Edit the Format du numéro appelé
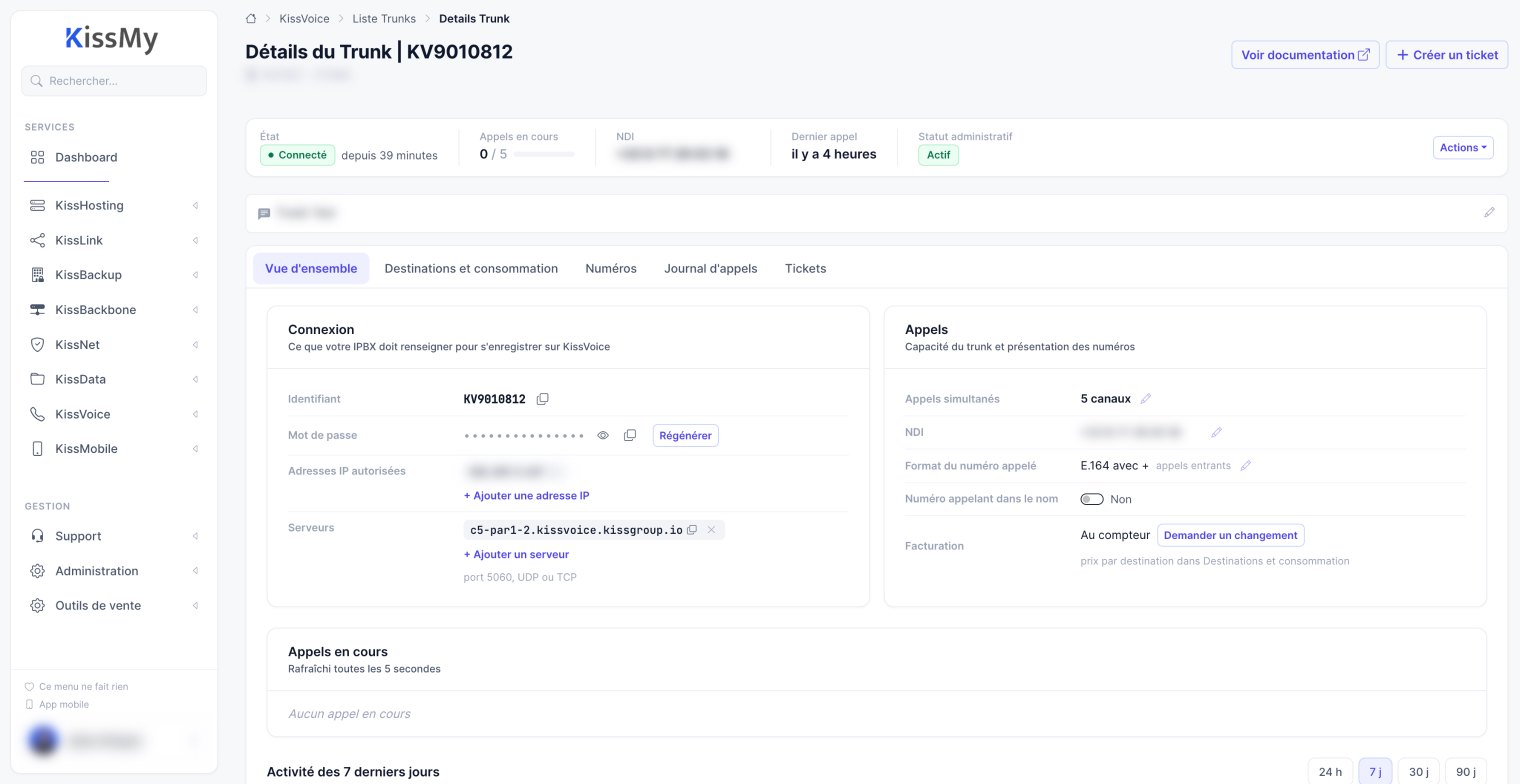The image size is (1520, 784). pyautogui.click(x=1245, y=466)
